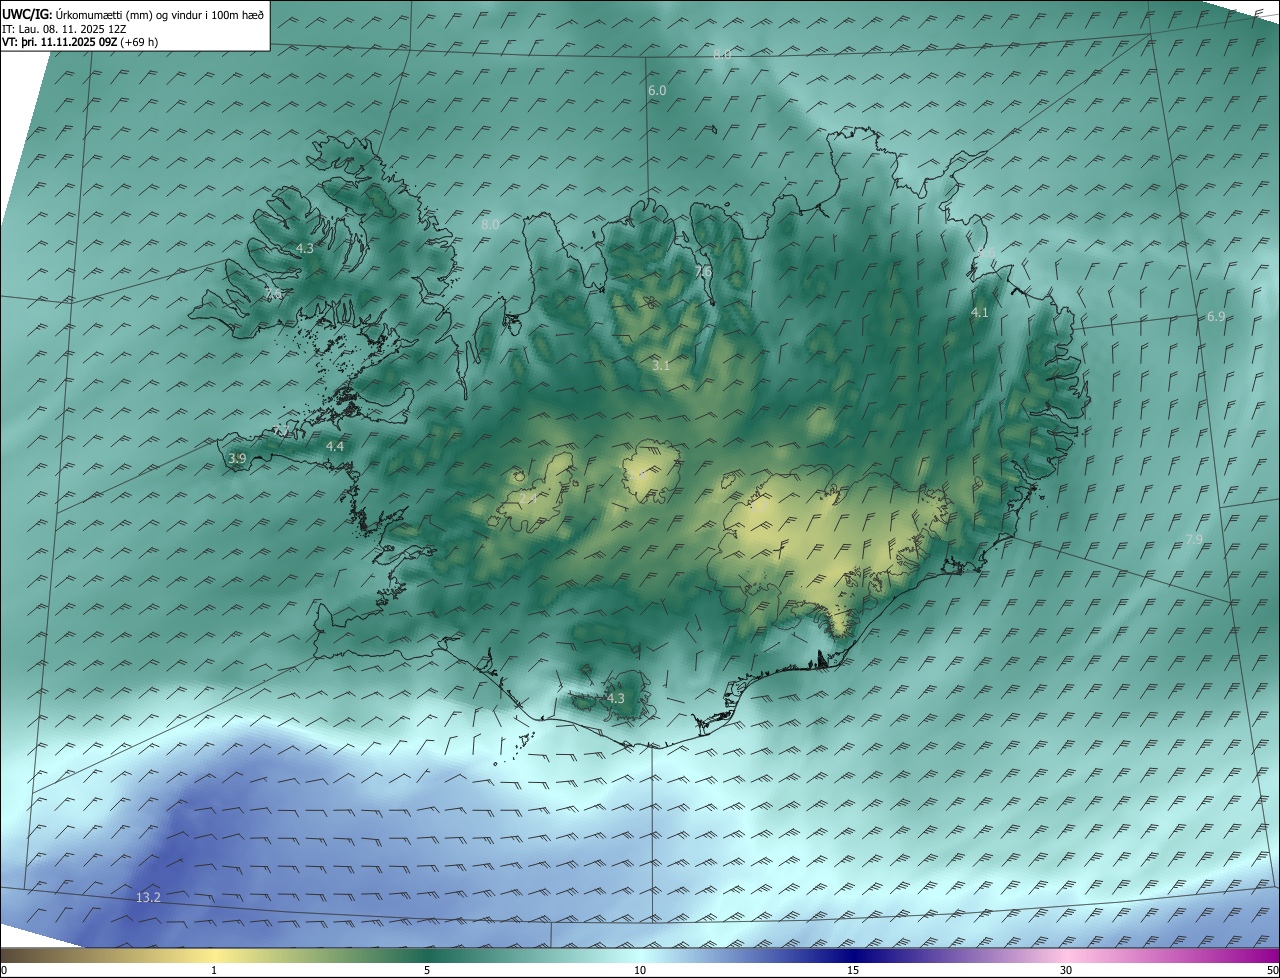Click the colorbar tick label 10
This screenshot has width=1280, height=978.
(640, 971)
